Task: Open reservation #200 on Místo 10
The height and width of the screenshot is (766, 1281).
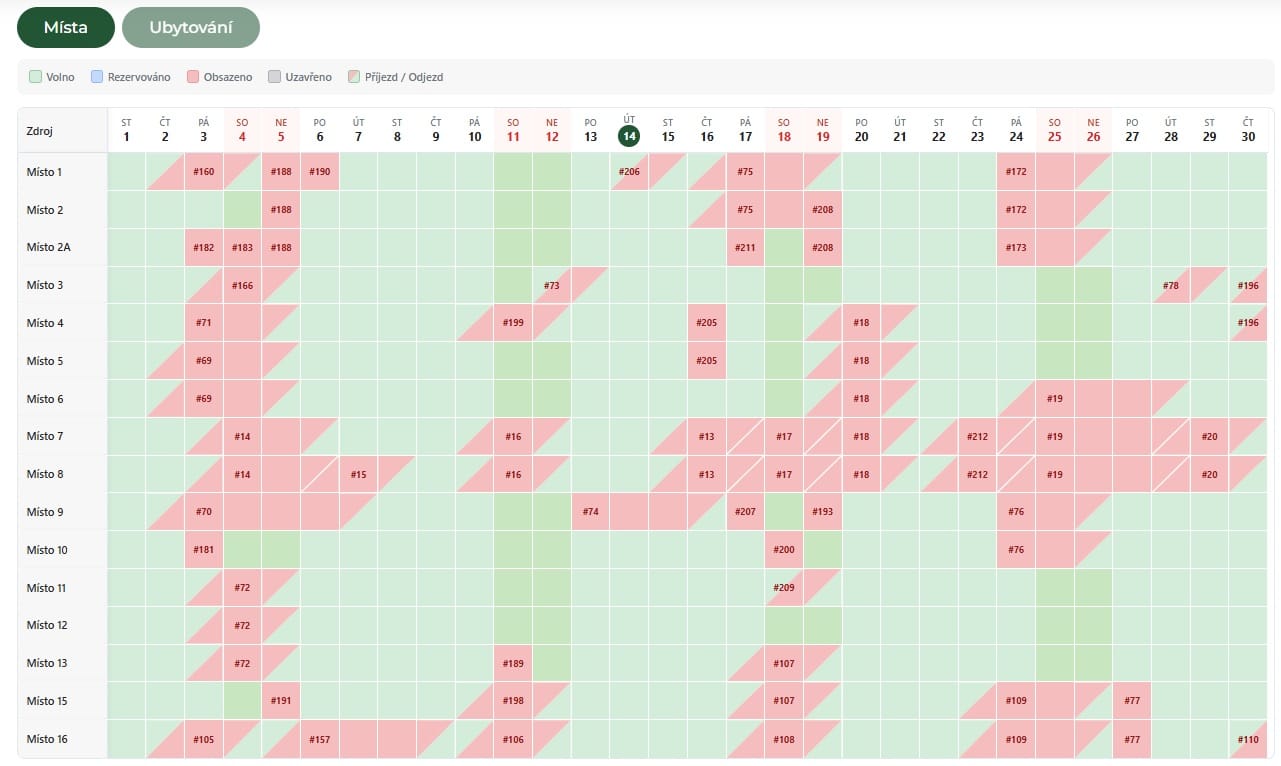Action: click(x=784, y=550)
